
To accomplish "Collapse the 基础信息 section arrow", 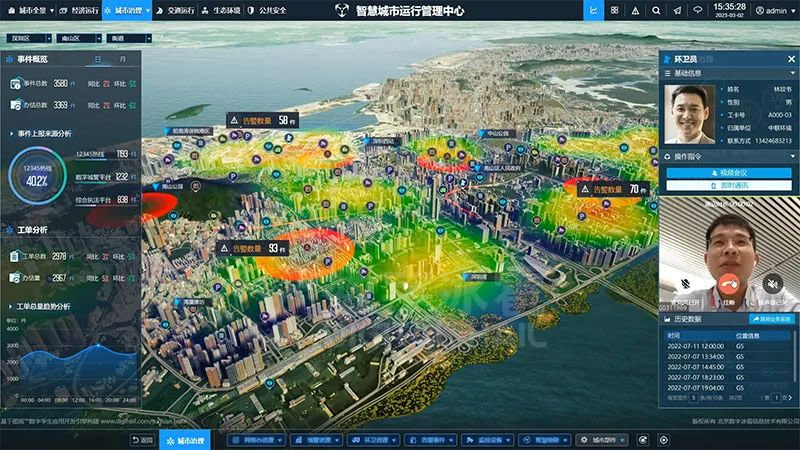I will (x=792, y=73).
